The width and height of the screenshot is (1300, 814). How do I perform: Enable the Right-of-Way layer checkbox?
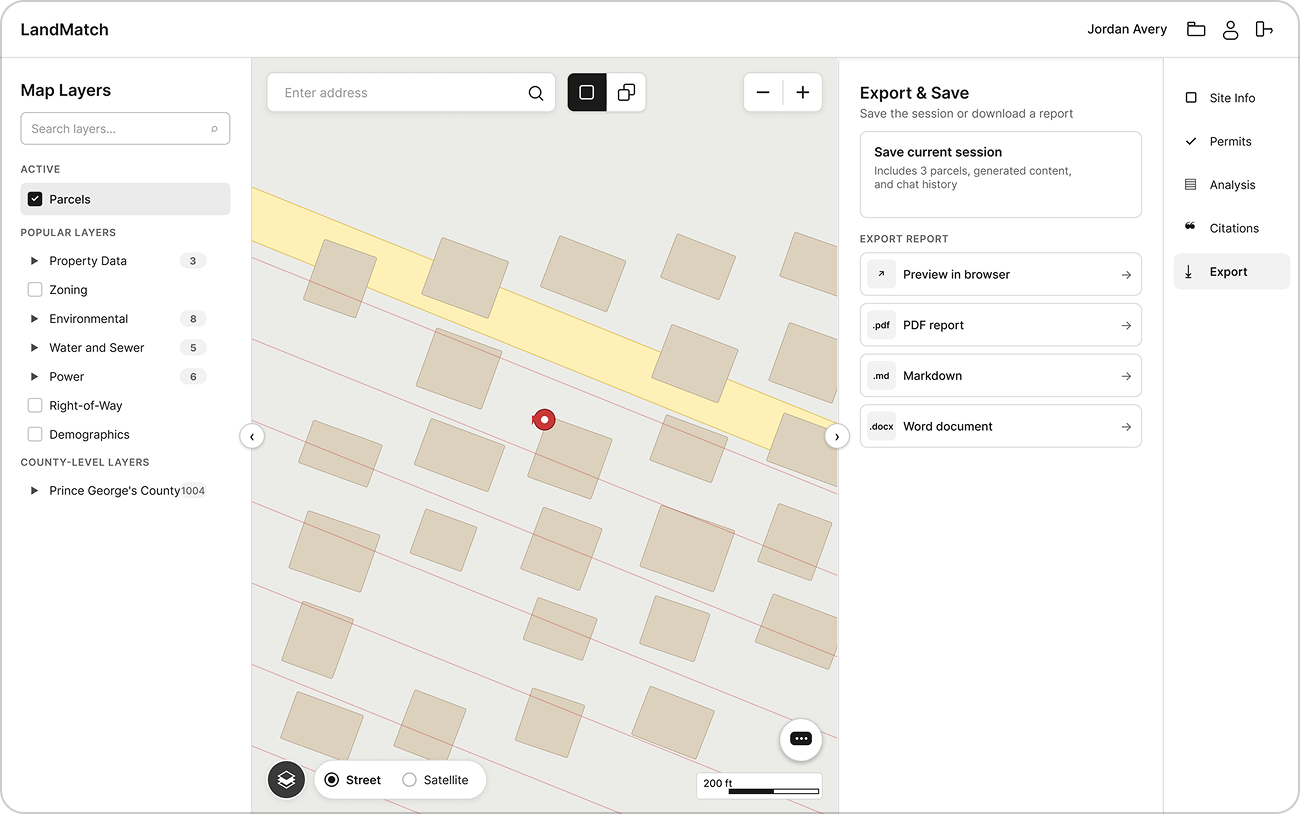[x=35, y=406]
